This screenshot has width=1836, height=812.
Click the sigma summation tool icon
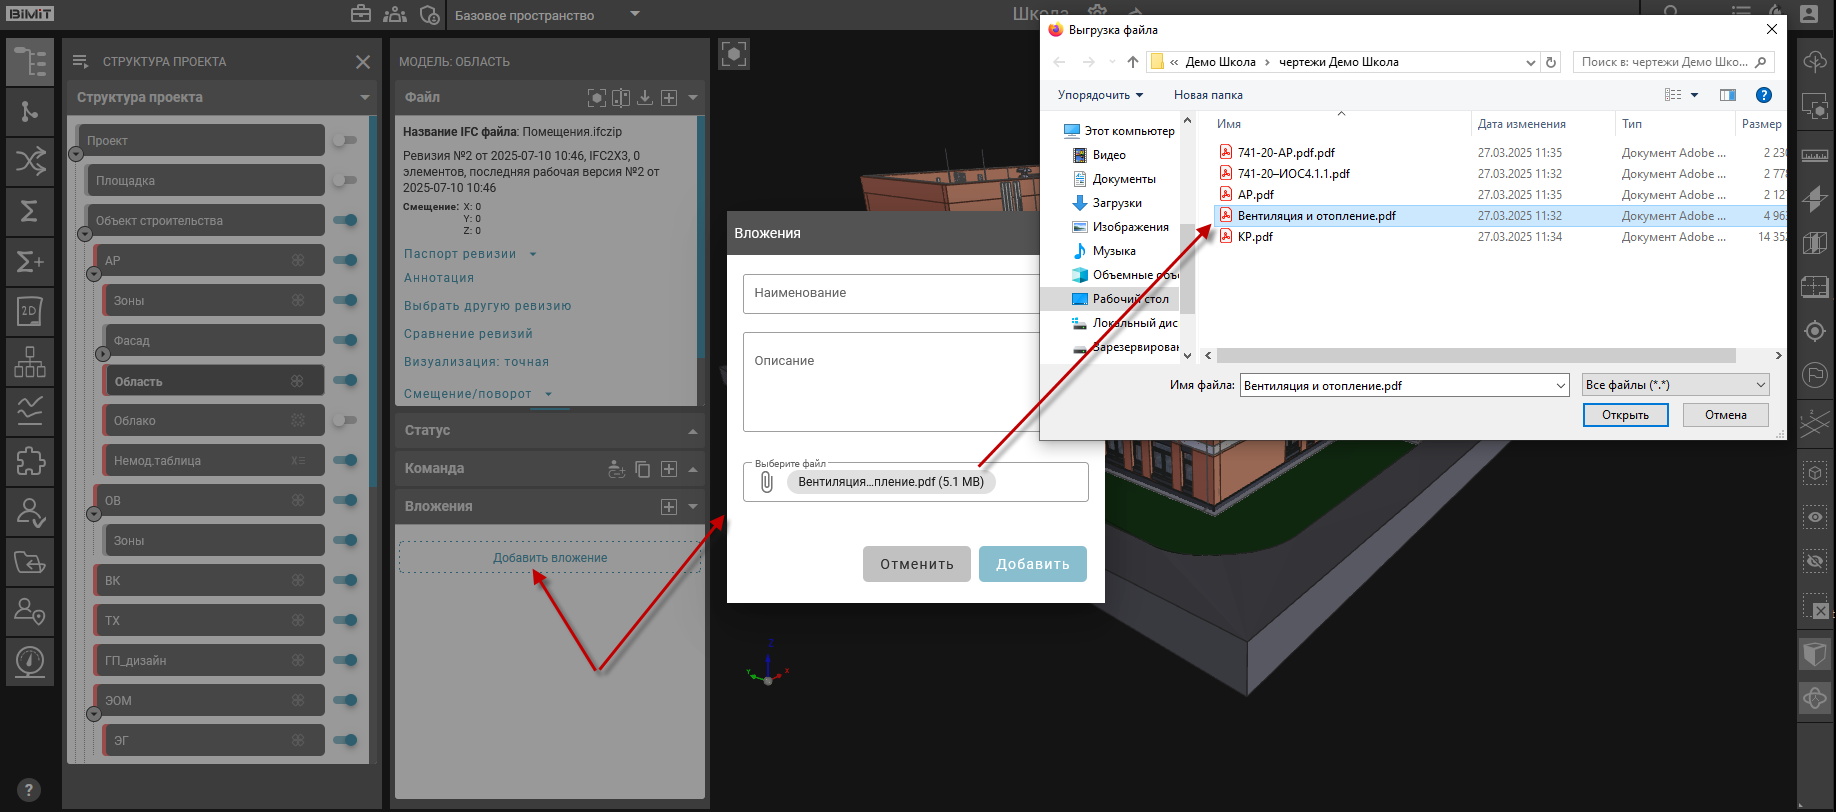(30, 211)
